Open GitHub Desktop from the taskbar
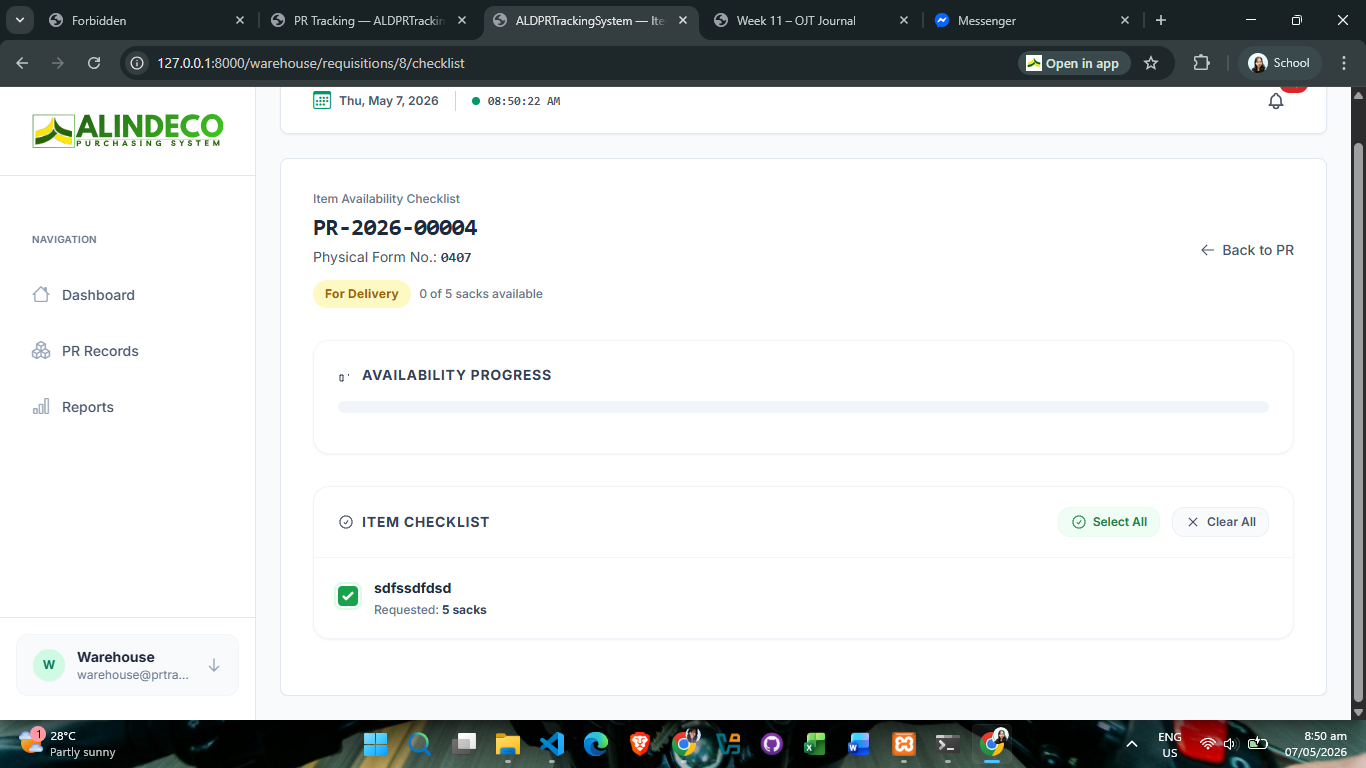 771,744
